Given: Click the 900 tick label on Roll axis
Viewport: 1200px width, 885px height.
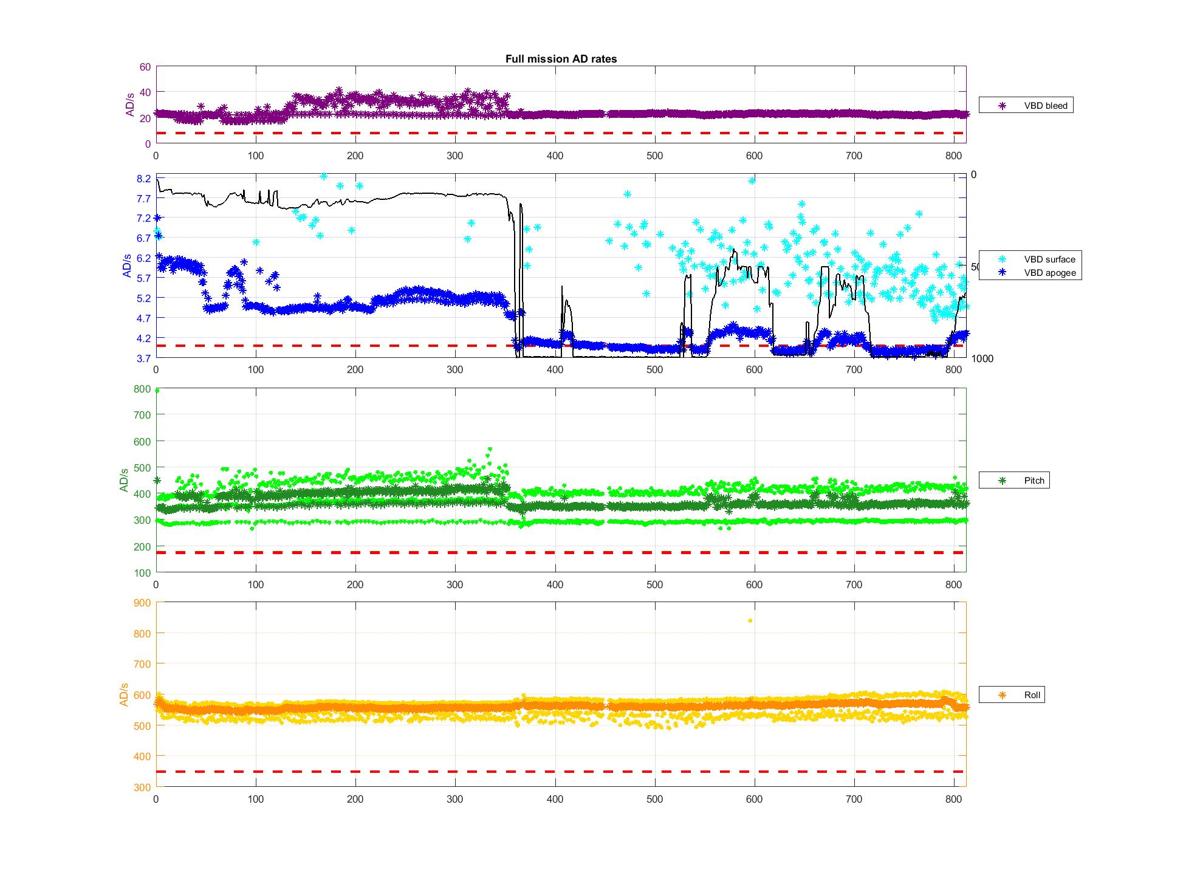Looking at the screenshot, I should click(x=142, y=602).
